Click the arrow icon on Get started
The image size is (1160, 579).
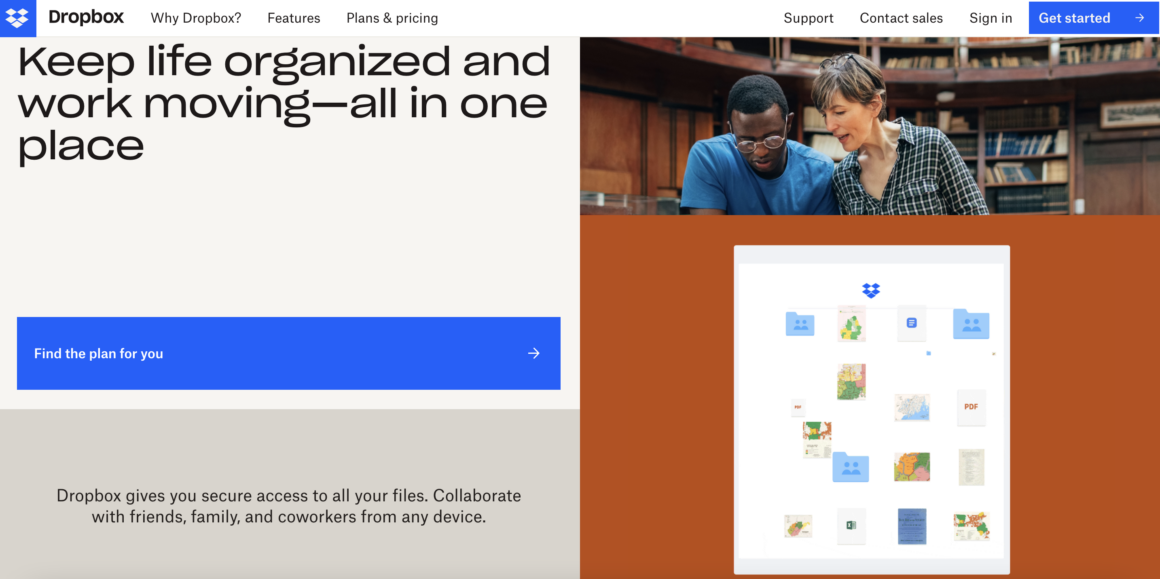click(x=1139, y=18)
